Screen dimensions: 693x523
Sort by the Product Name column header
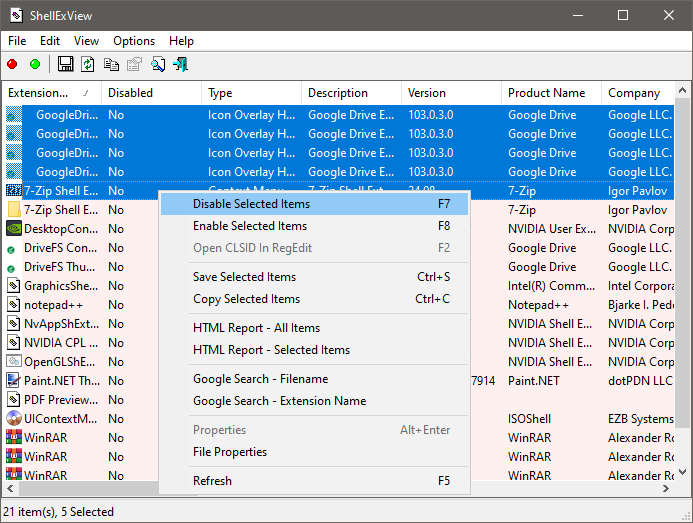click(552, 93)
